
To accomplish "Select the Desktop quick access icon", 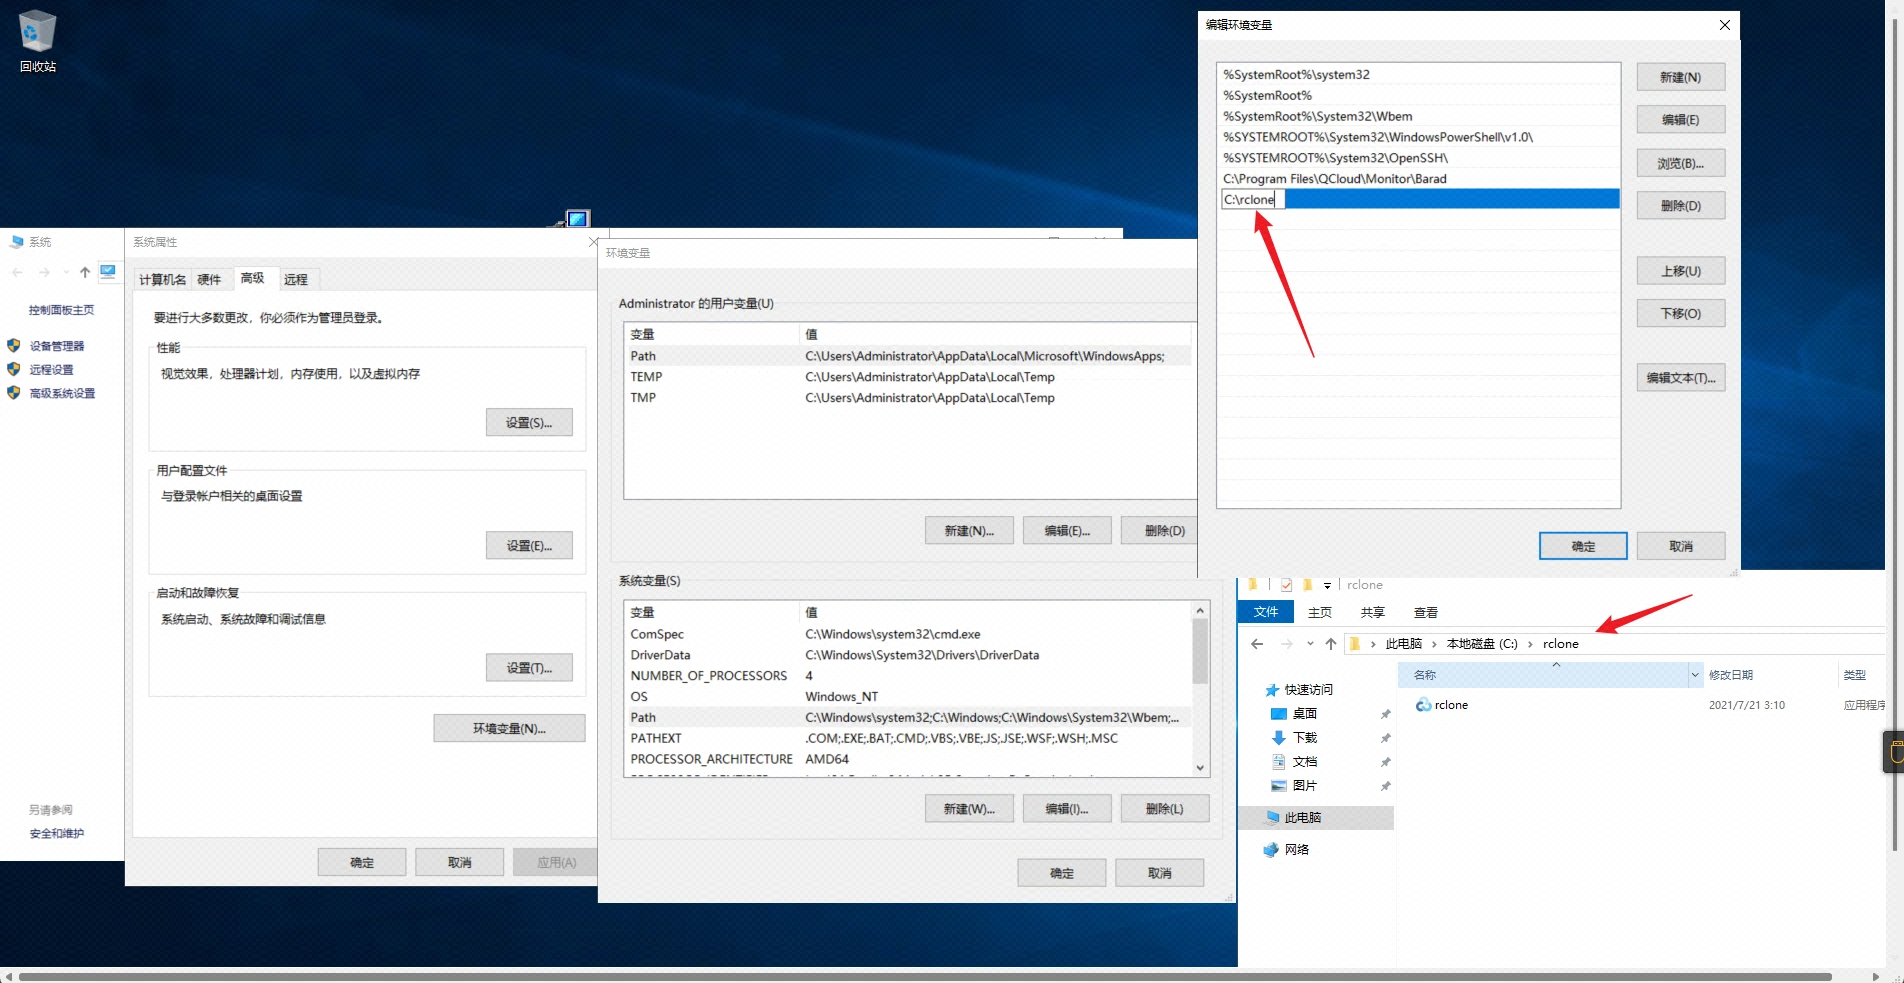I will click(1278, 714).
